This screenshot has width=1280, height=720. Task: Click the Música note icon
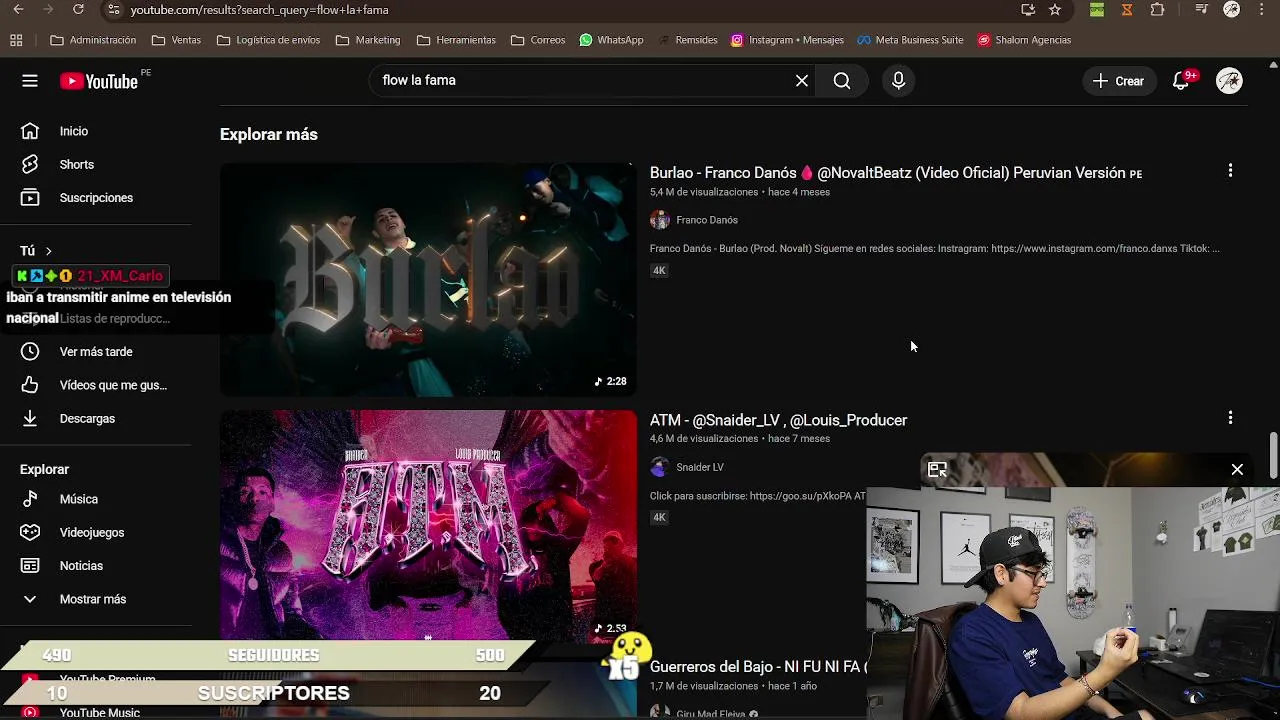coord(30,499)
